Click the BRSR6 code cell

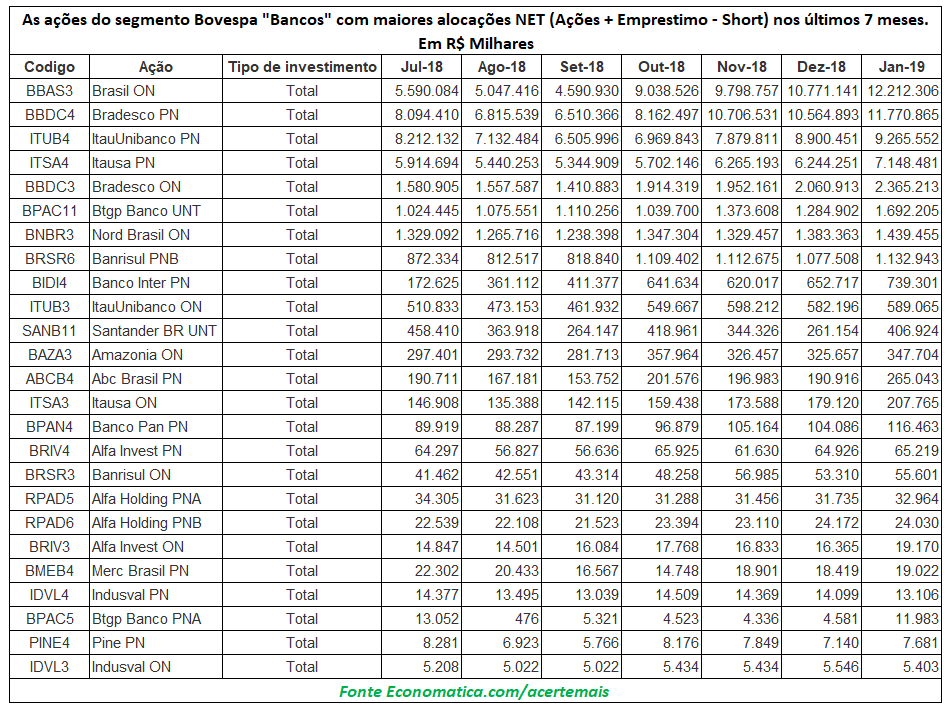click(50, 259)
